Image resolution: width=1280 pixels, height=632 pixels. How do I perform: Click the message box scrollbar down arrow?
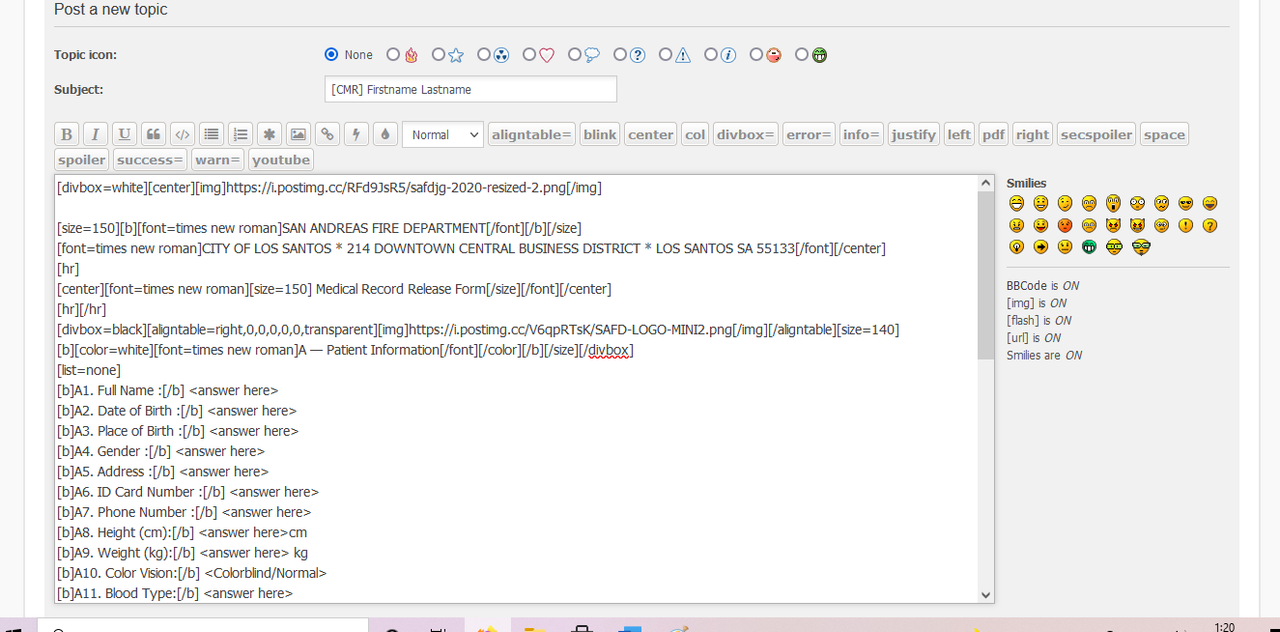pyautogui.click(x=986, y=595)
